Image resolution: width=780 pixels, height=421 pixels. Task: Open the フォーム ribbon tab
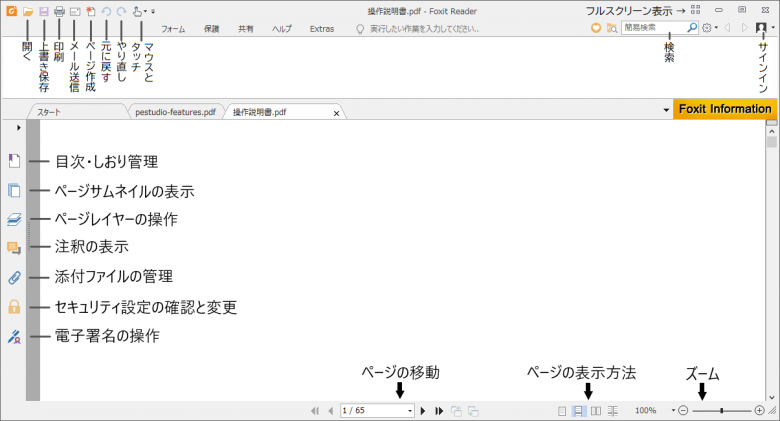coord(173,29)
